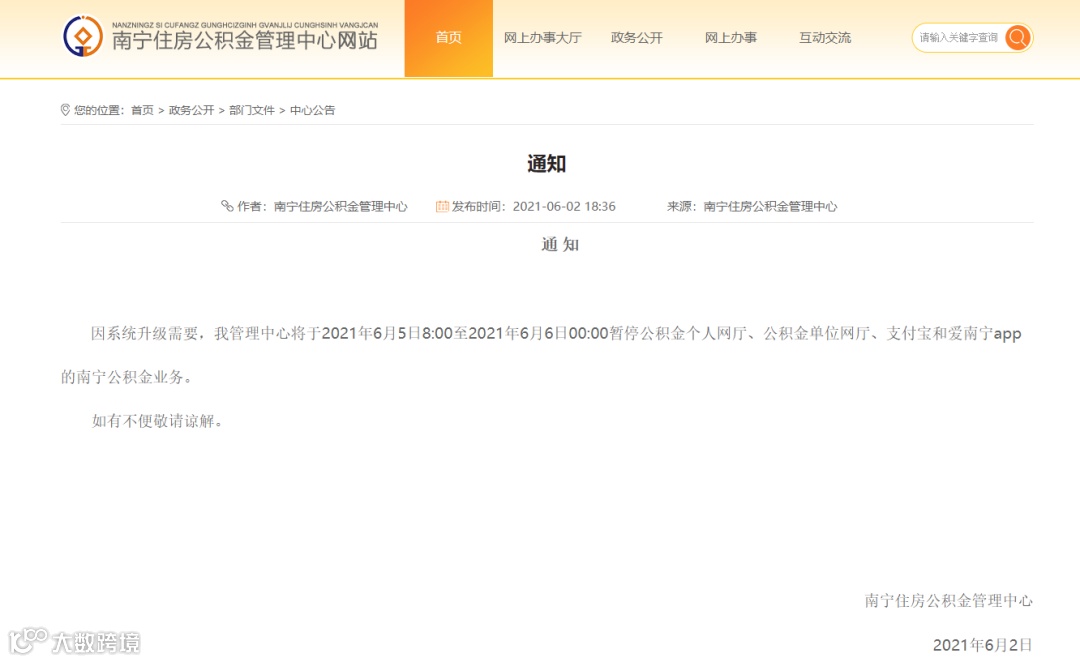Click the sentence 如有不便敬请谅解。
The image size is (1080, 662).
(158, 421)
